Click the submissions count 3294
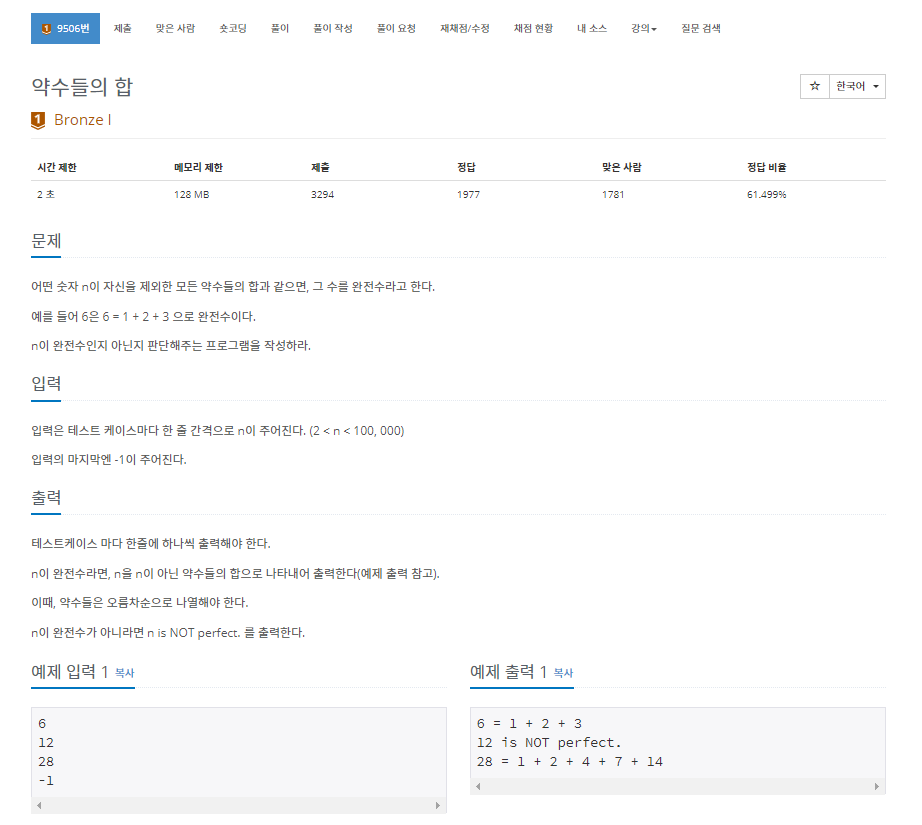Viewport: 922px width, 825px height. coord(322,195)
